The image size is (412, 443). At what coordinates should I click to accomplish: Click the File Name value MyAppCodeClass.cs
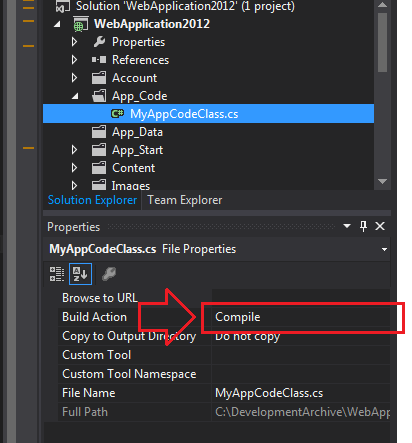(269, 393)
